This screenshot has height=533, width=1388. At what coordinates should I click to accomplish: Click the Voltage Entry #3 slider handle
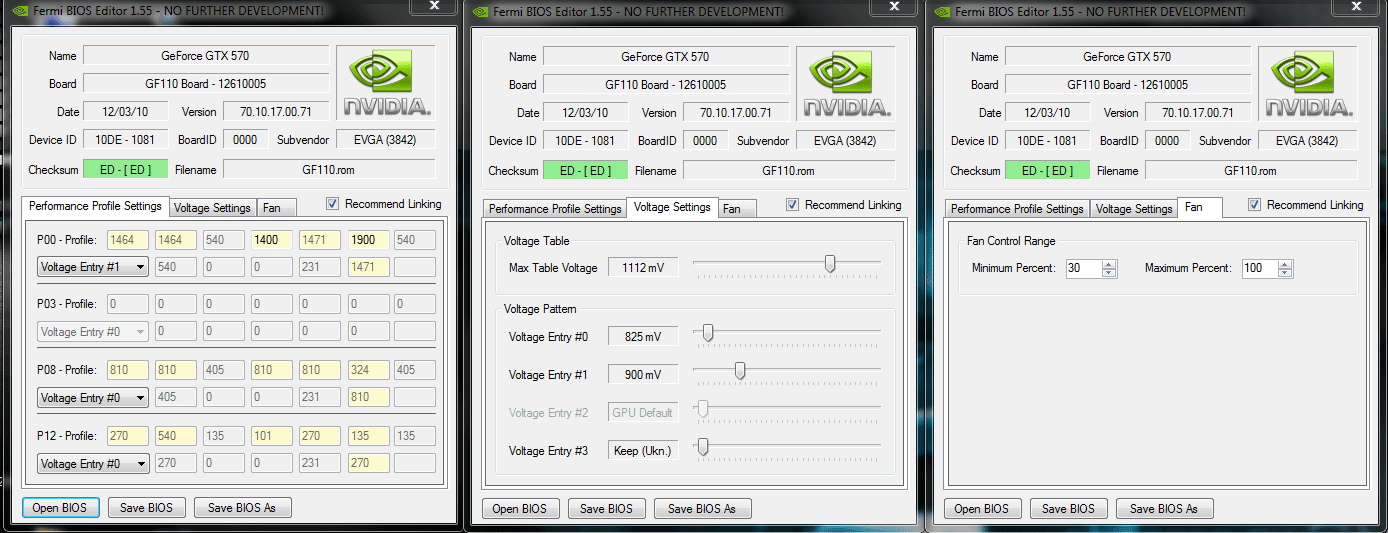click(703, 447)
